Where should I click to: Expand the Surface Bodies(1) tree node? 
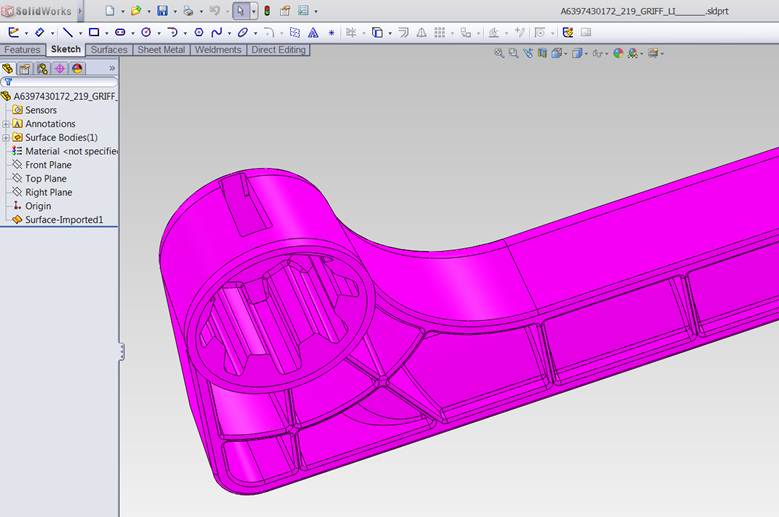pos(6,137)
